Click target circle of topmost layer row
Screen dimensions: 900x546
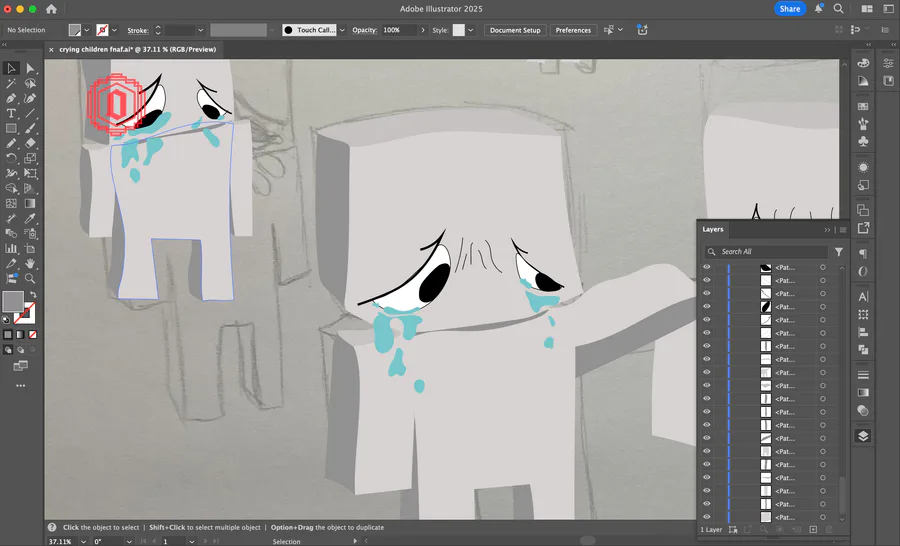tap(823, 268)
